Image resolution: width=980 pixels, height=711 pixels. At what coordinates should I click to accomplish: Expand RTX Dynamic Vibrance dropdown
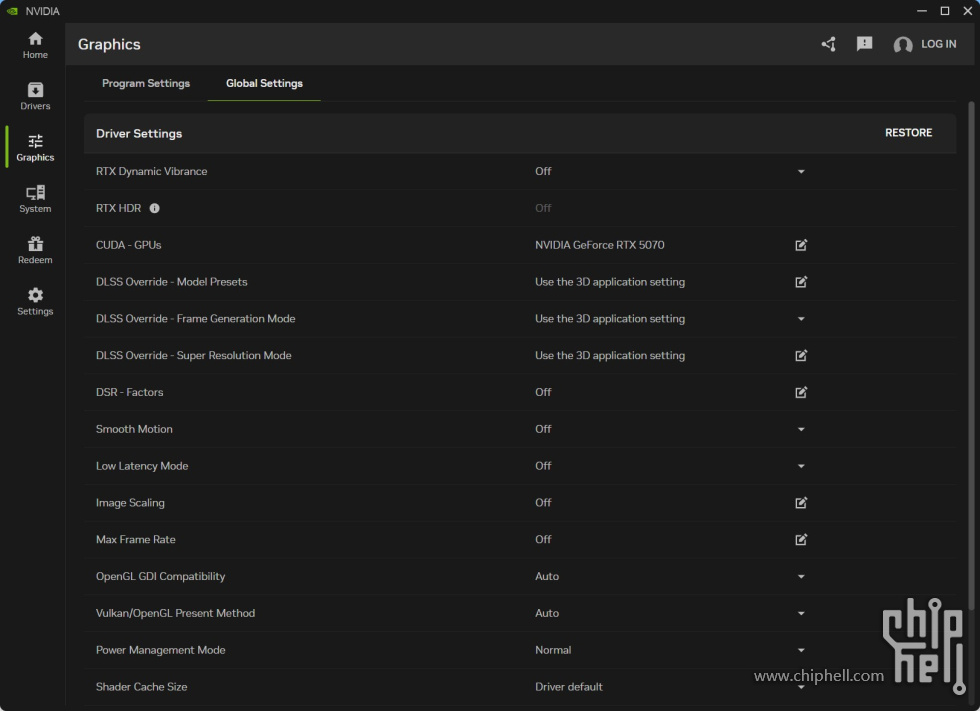pos(801,171)
